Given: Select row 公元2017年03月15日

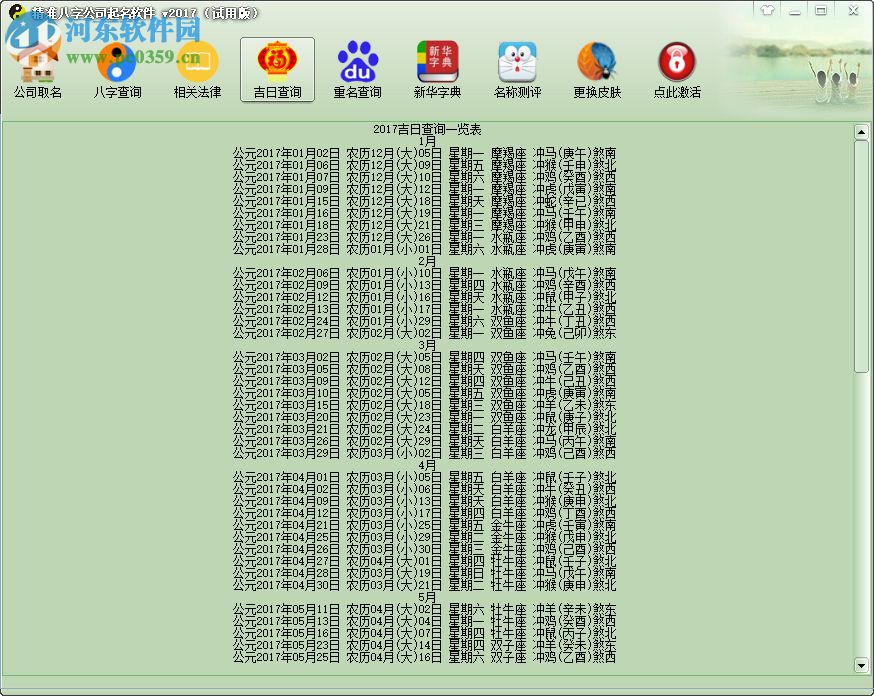Looking at the screenshot, I should point(425,405).
